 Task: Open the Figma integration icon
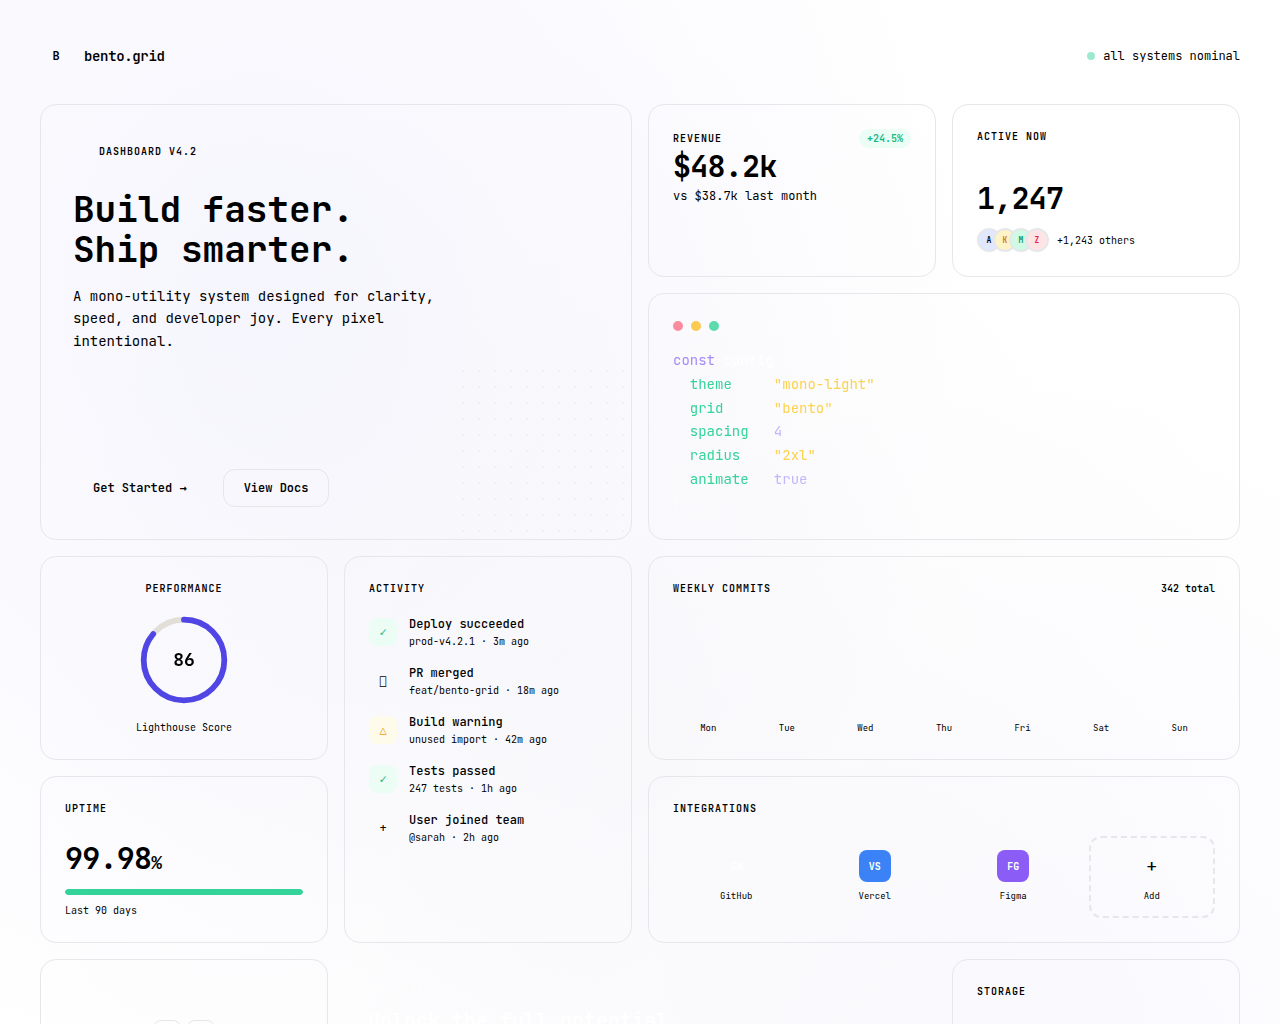[x=1012, y=866]
